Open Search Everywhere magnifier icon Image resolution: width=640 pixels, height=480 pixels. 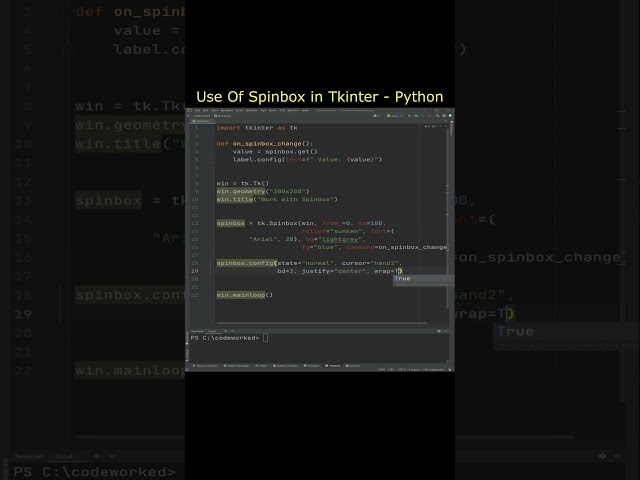pyautogui.click(x=437, y=116)
